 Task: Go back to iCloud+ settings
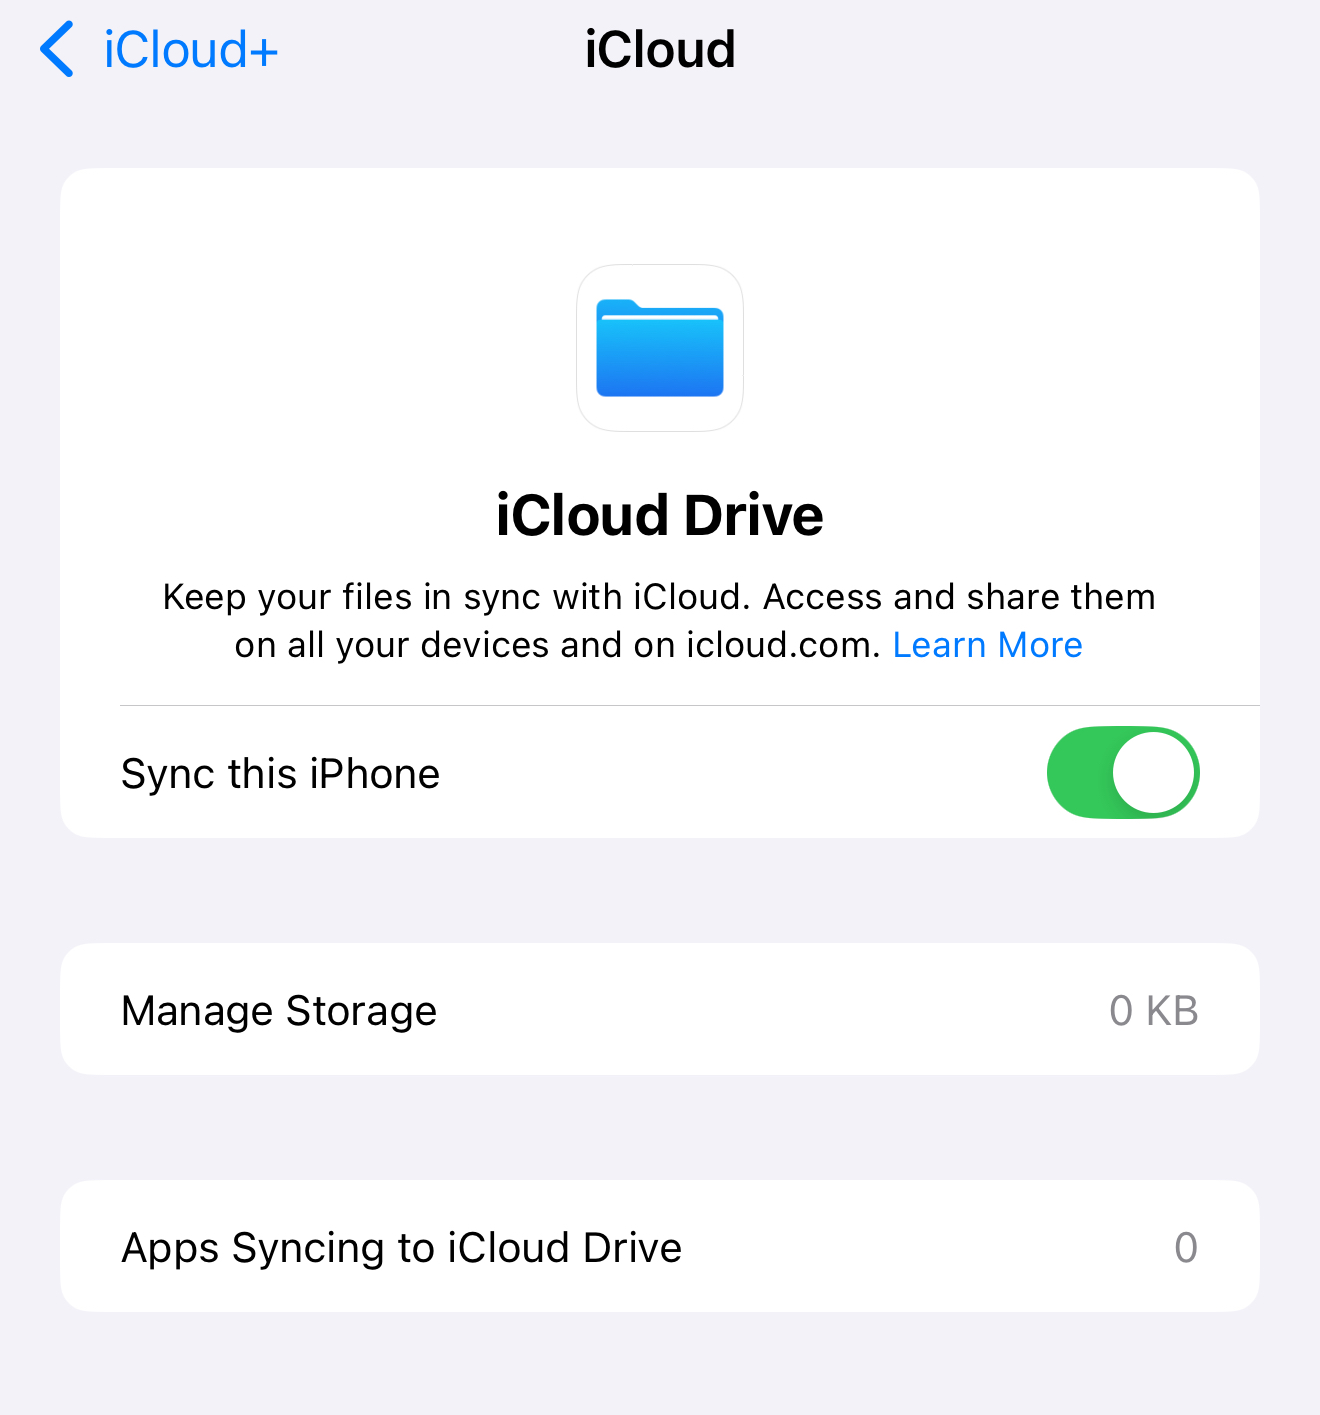[159, 49]
